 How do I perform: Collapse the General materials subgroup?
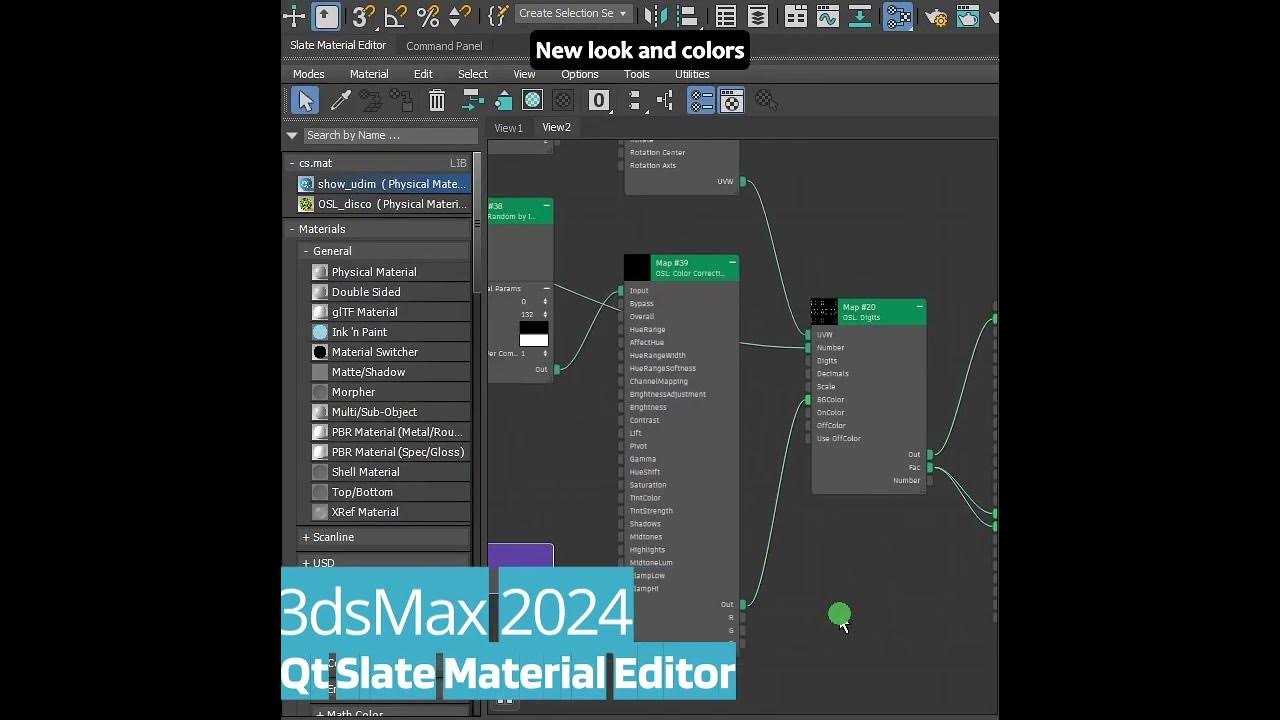[x=305, y=251]
